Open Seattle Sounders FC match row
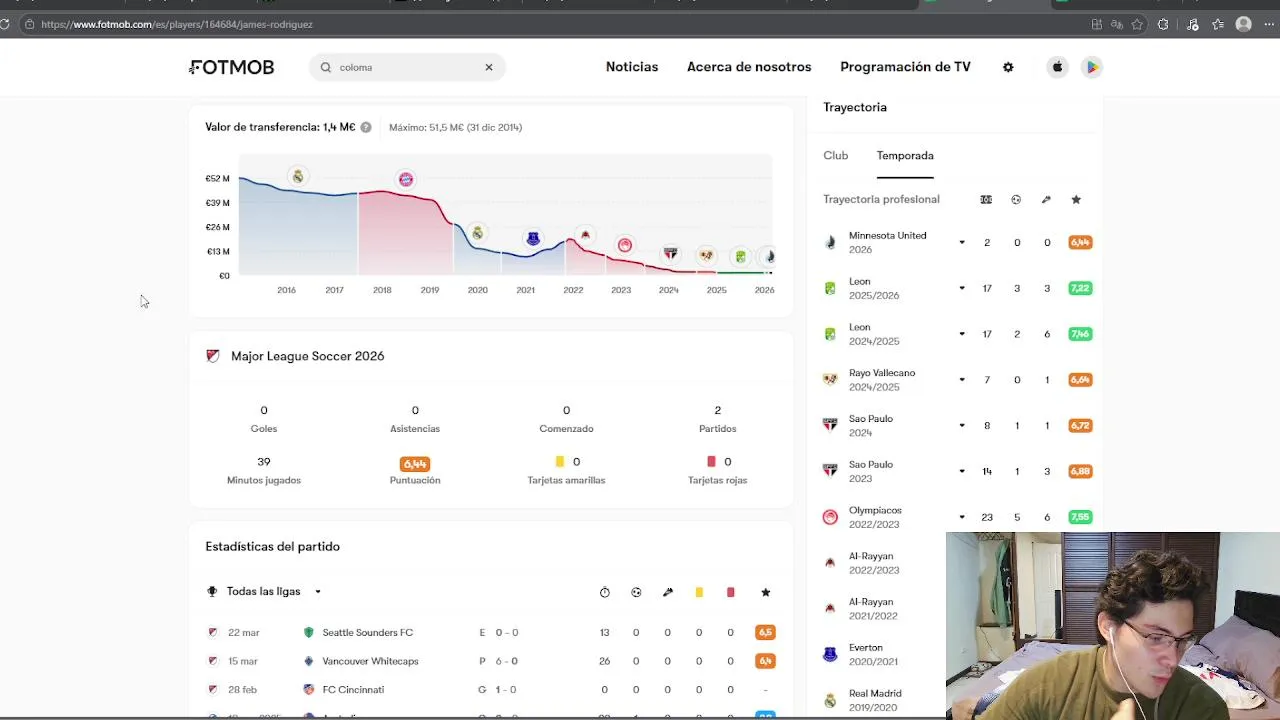 (x=490, y=632)
